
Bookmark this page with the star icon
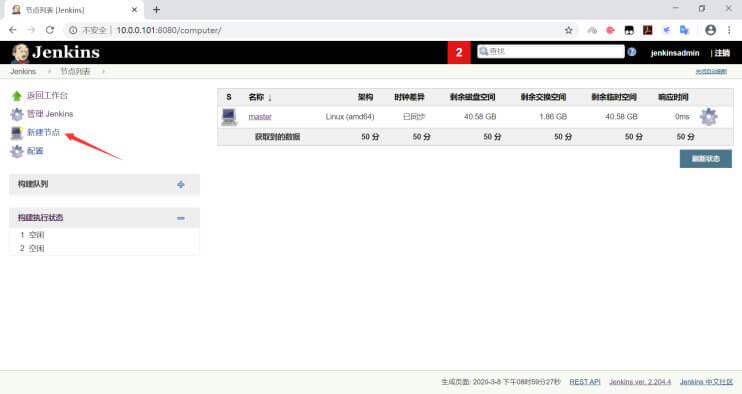(x=568, y=30)
